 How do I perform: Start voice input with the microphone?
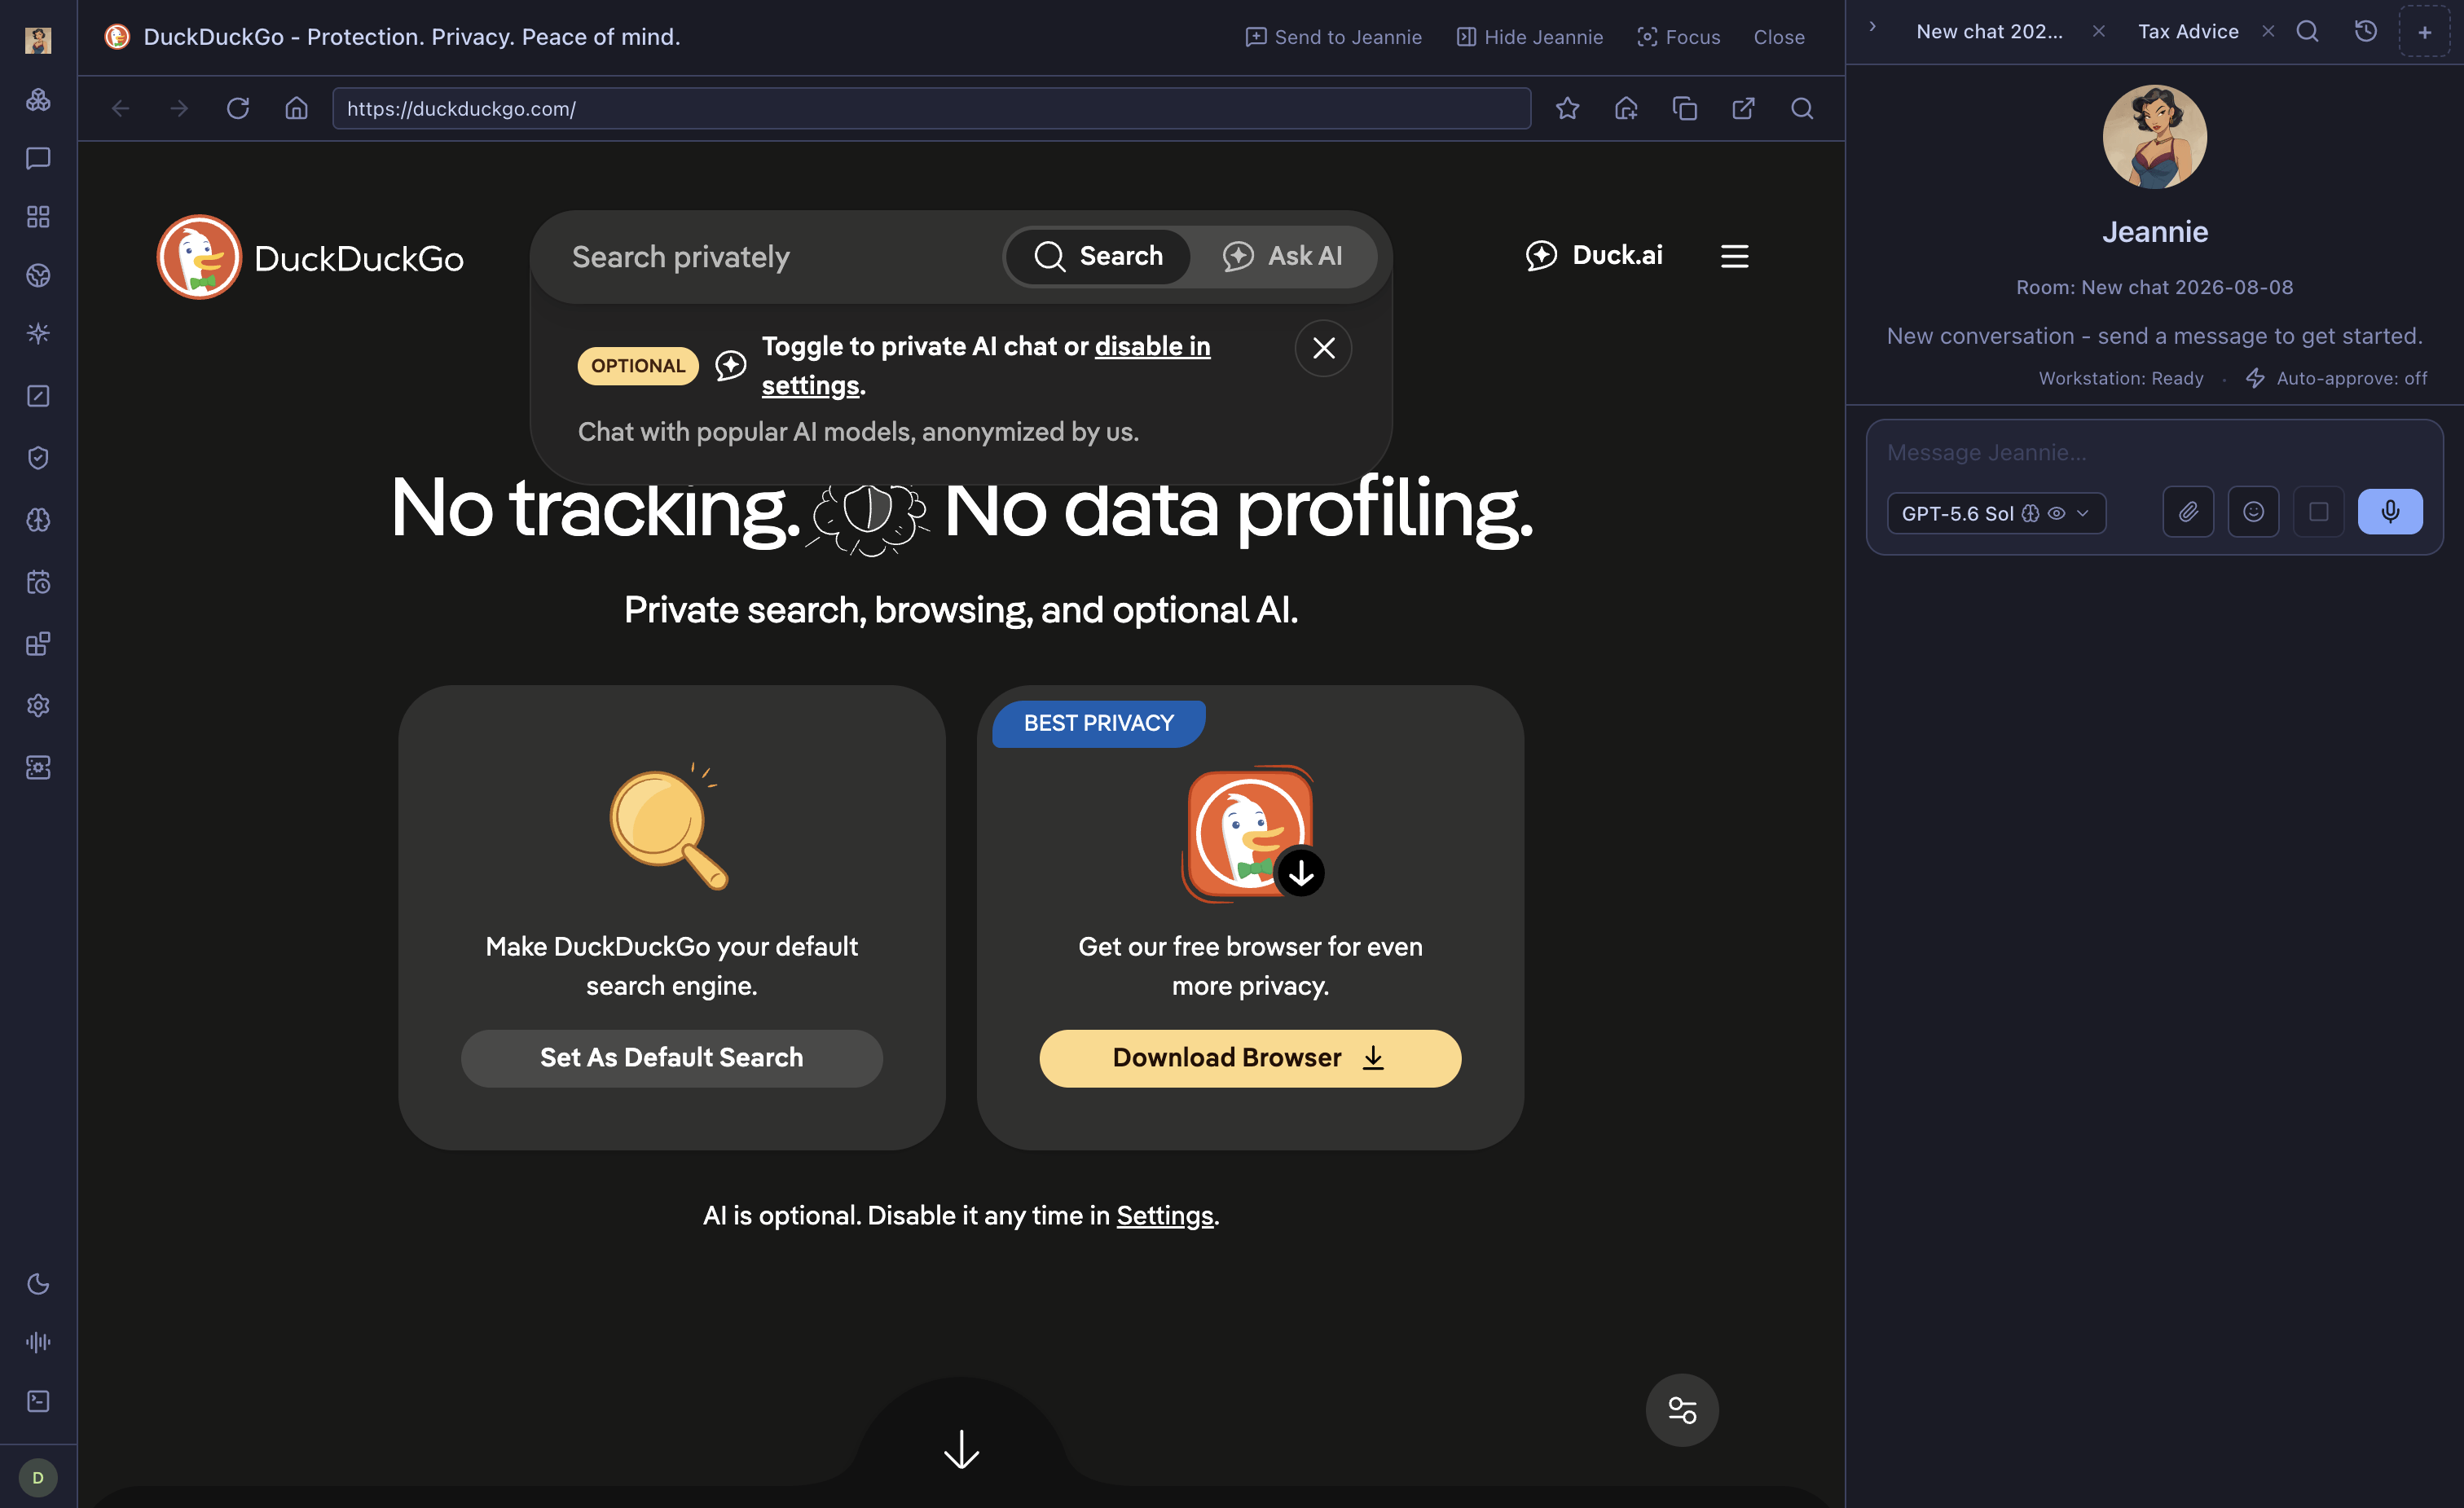coord(2390,512)
